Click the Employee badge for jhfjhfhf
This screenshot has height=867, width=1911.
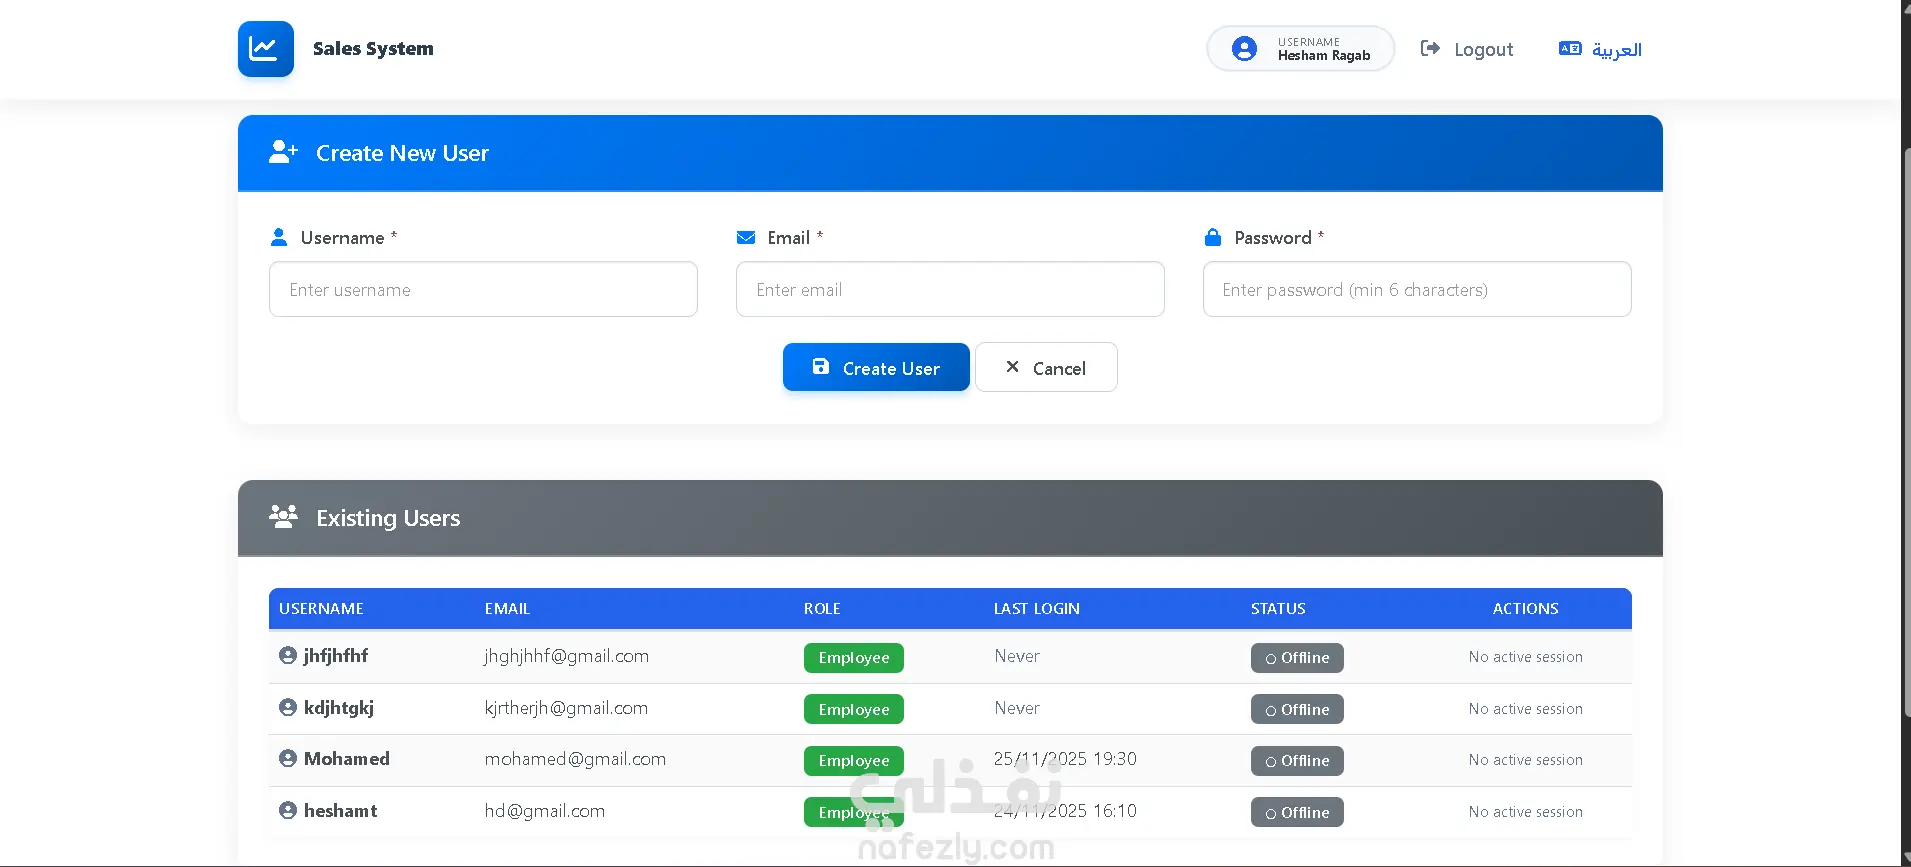[854, 657]
